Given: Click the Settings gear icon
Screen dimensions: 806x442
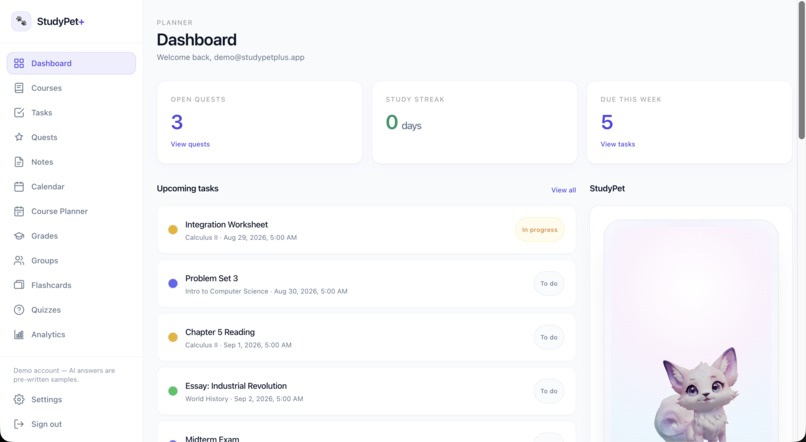Looking at the screenshot, I should [19, 399].
